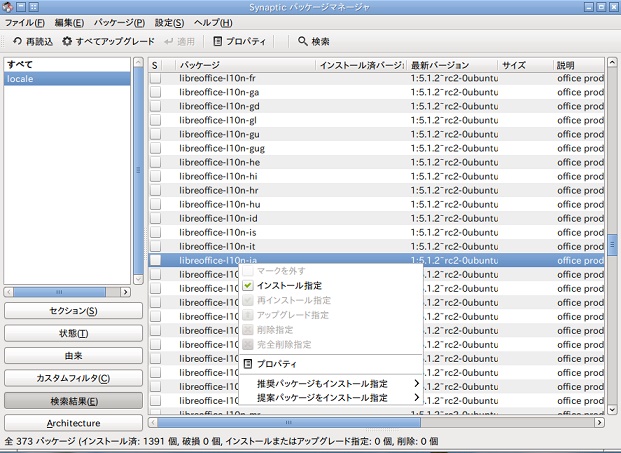Click the greyed complete-removal icon
621x453 pixels.
coord(248,344)
